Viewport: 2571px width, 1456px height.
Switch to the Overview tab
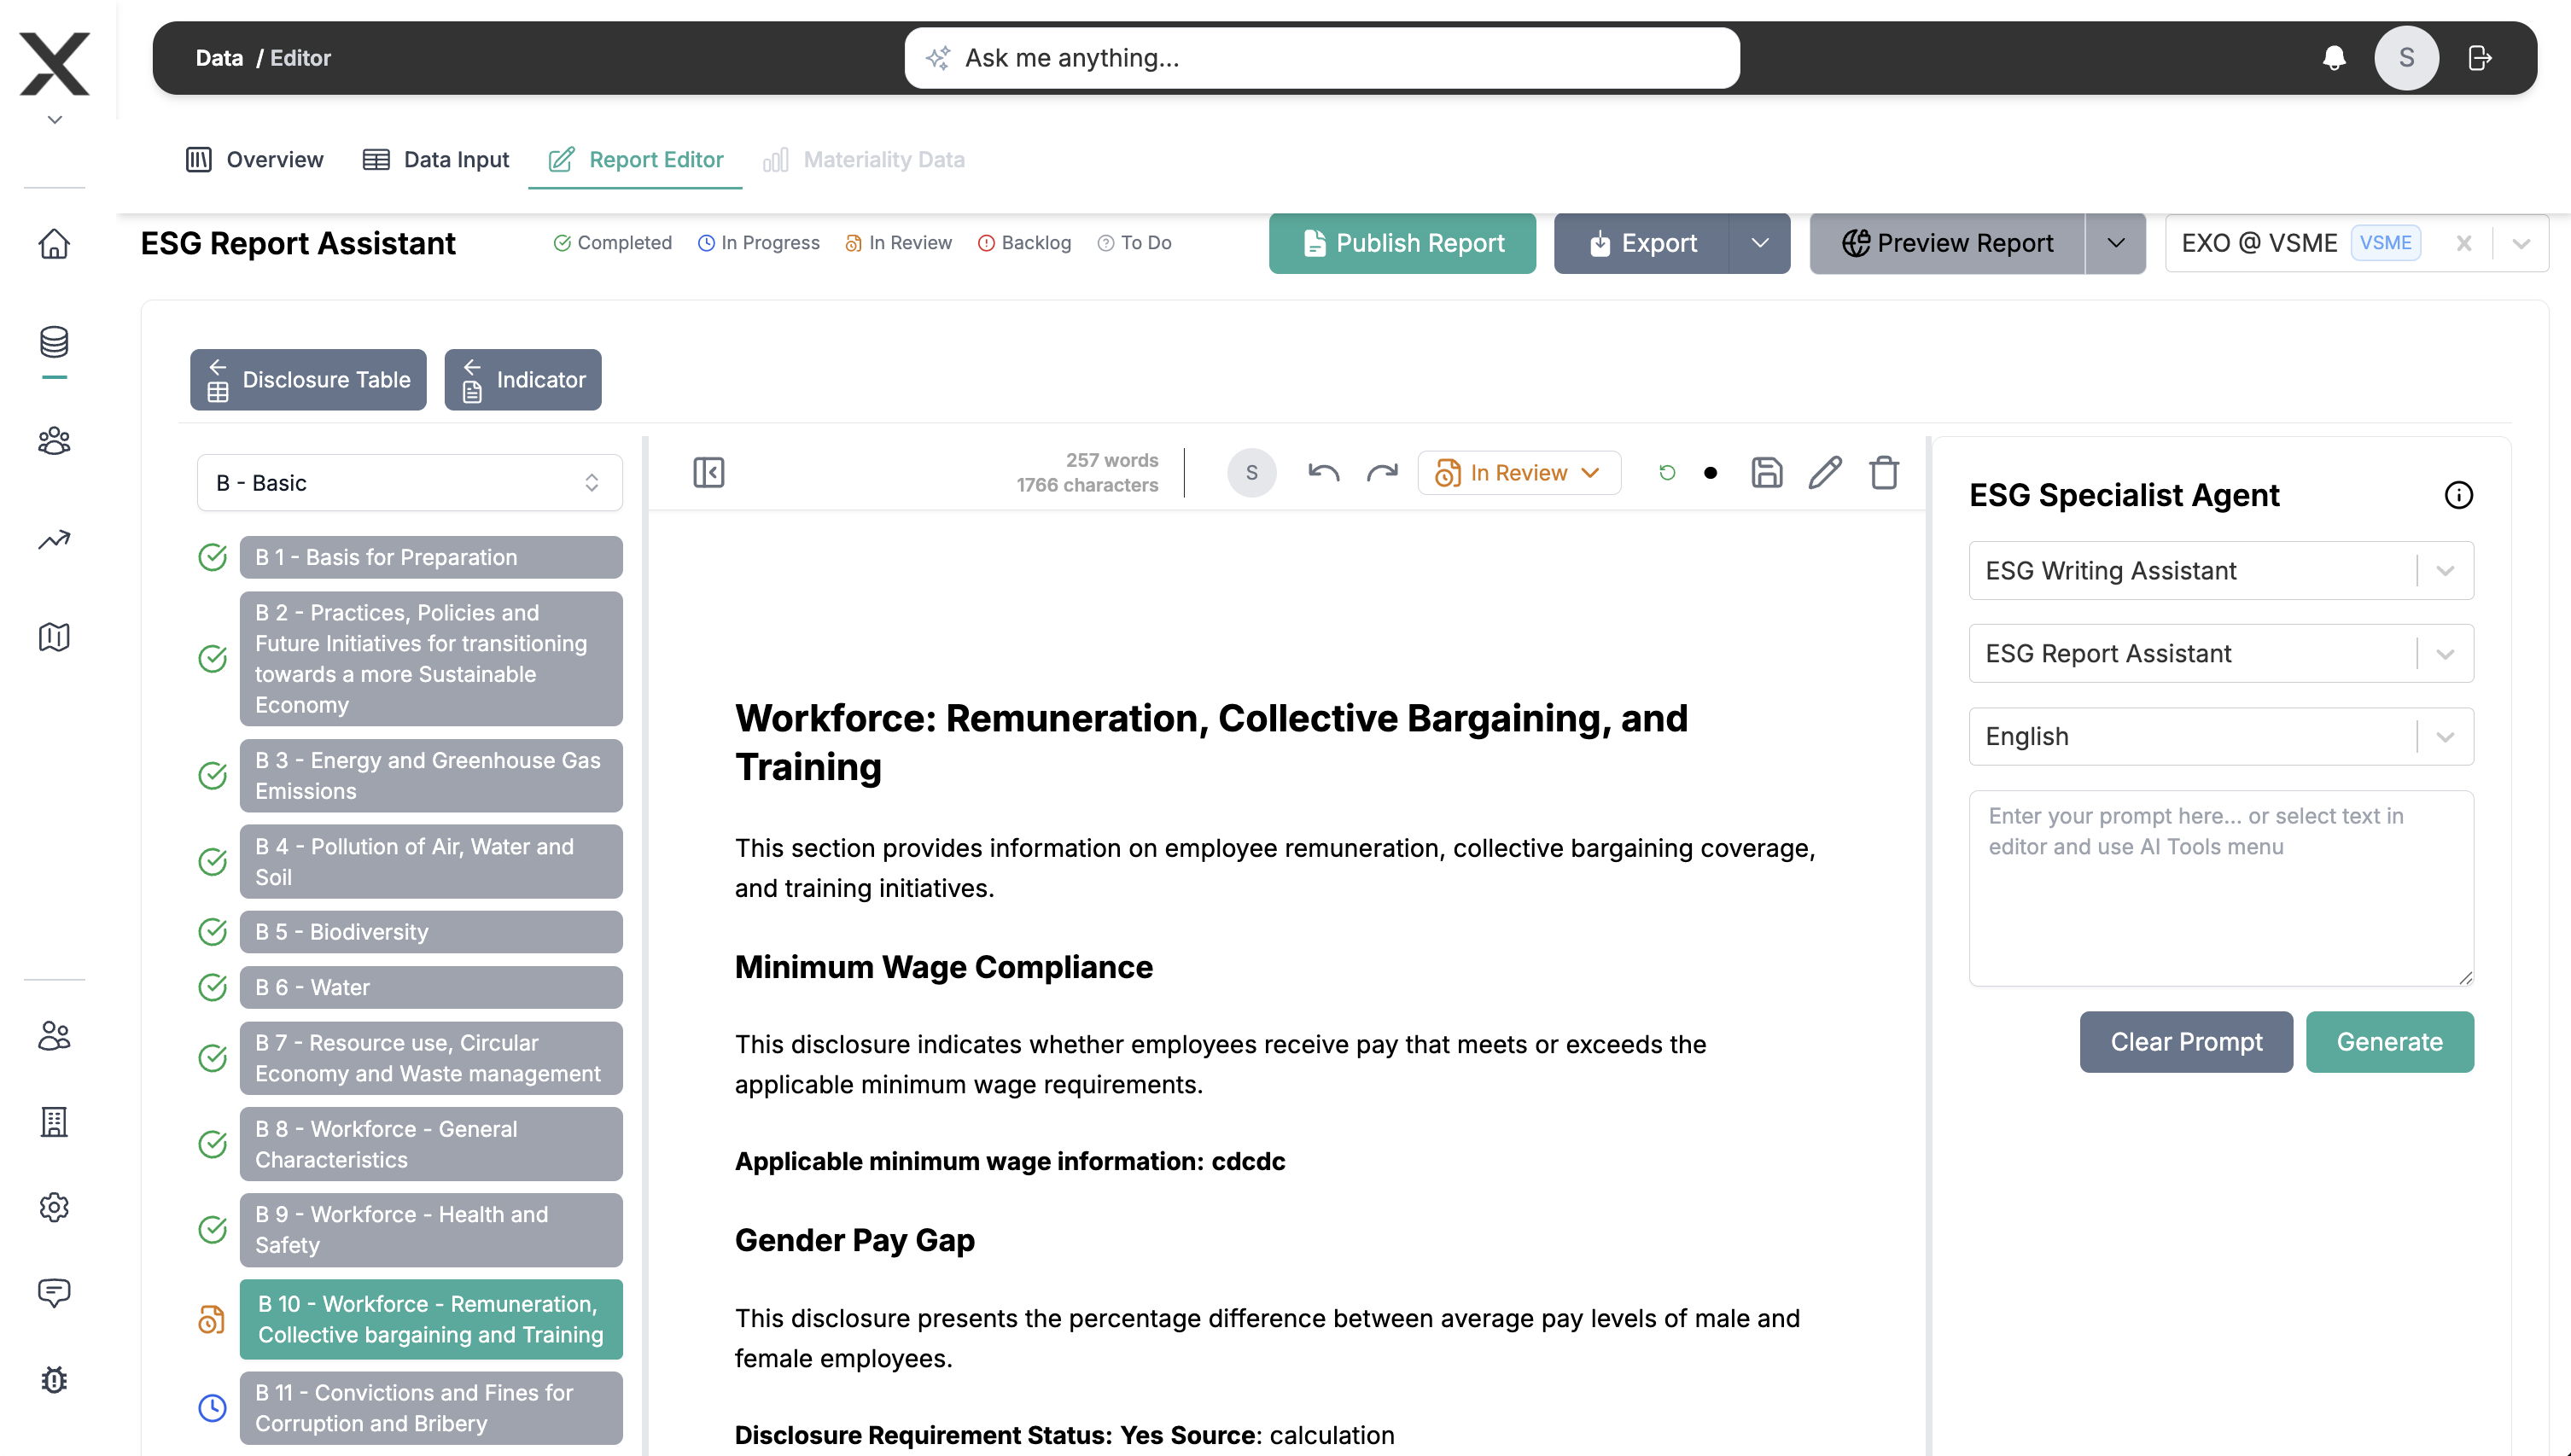click(x=255, y=160)
